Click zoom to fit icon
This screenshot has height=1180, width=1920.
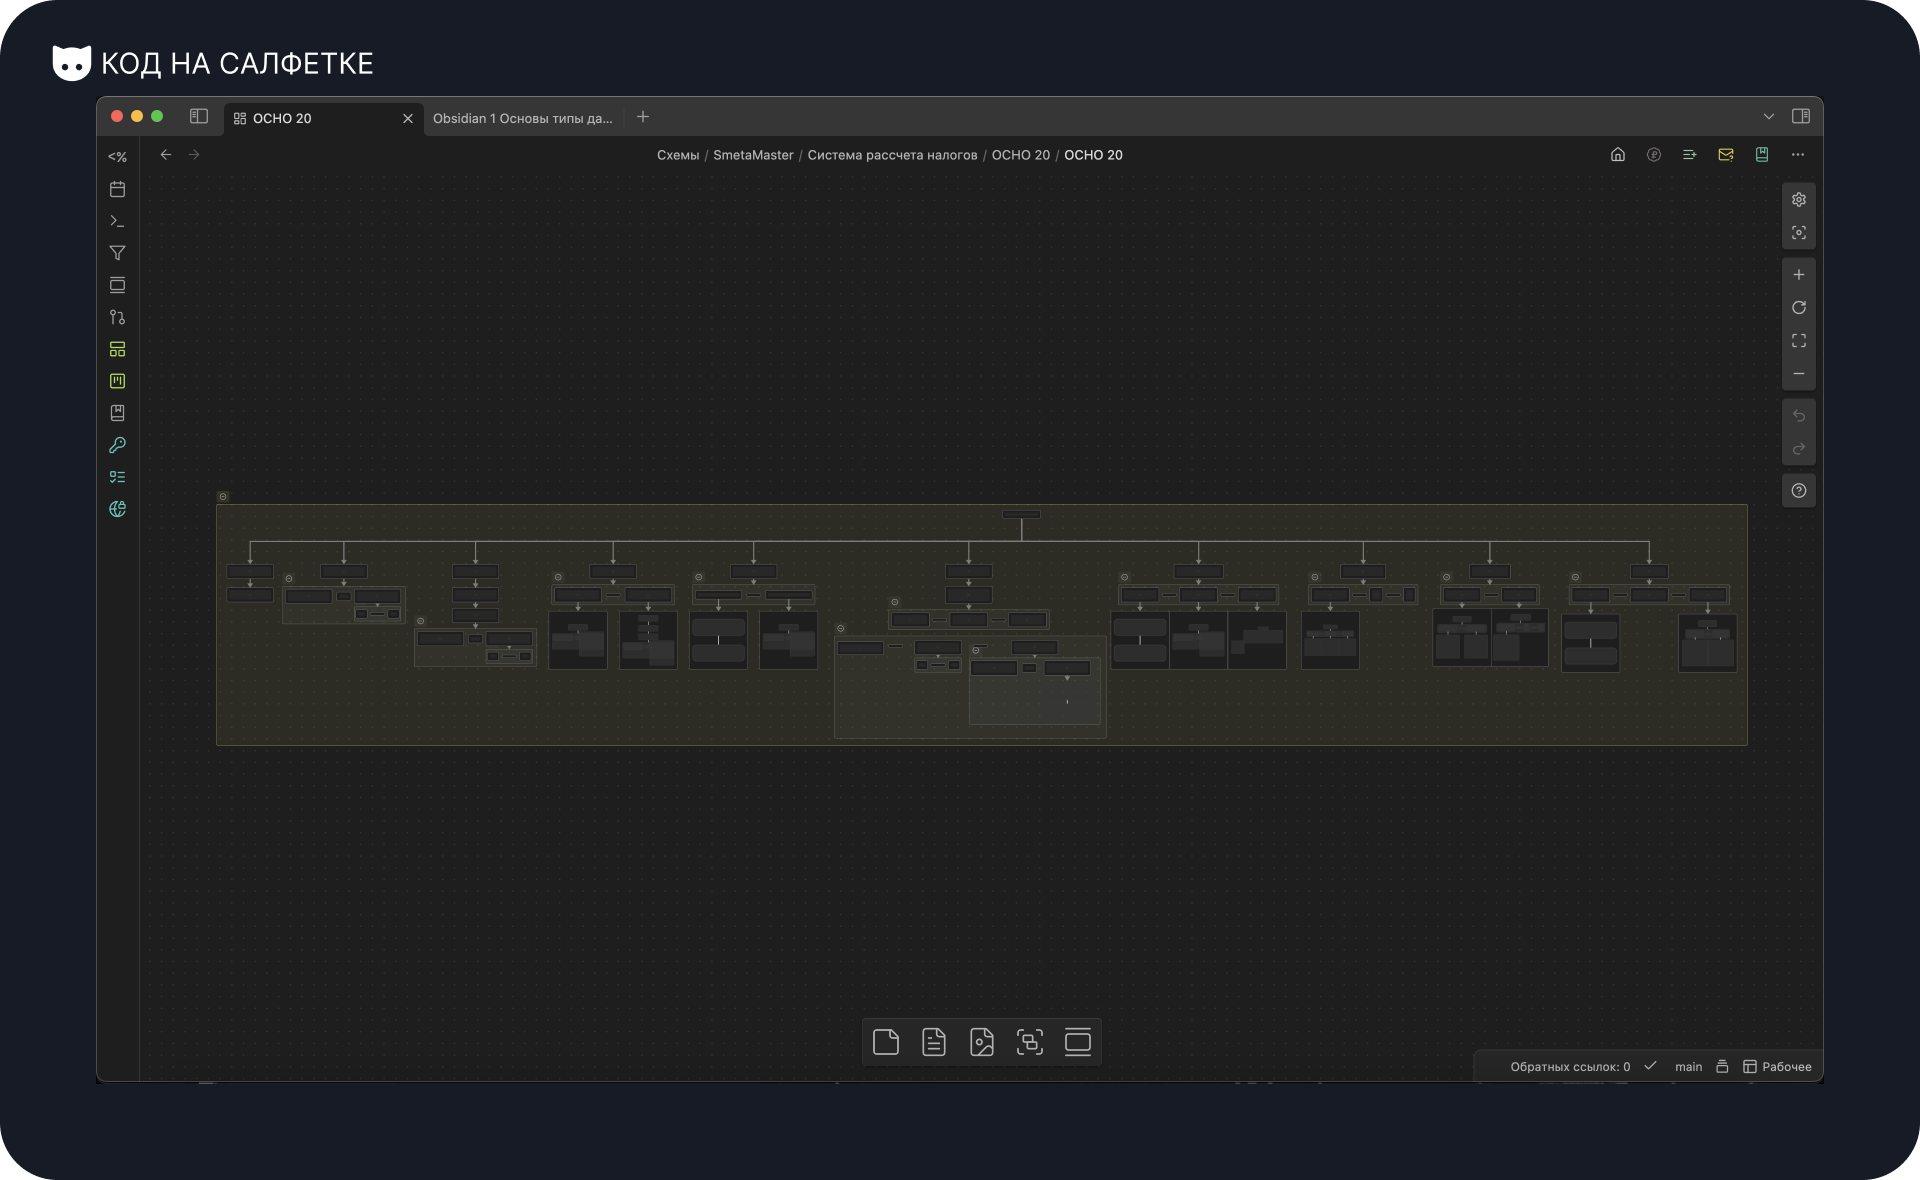(1798, 341)
